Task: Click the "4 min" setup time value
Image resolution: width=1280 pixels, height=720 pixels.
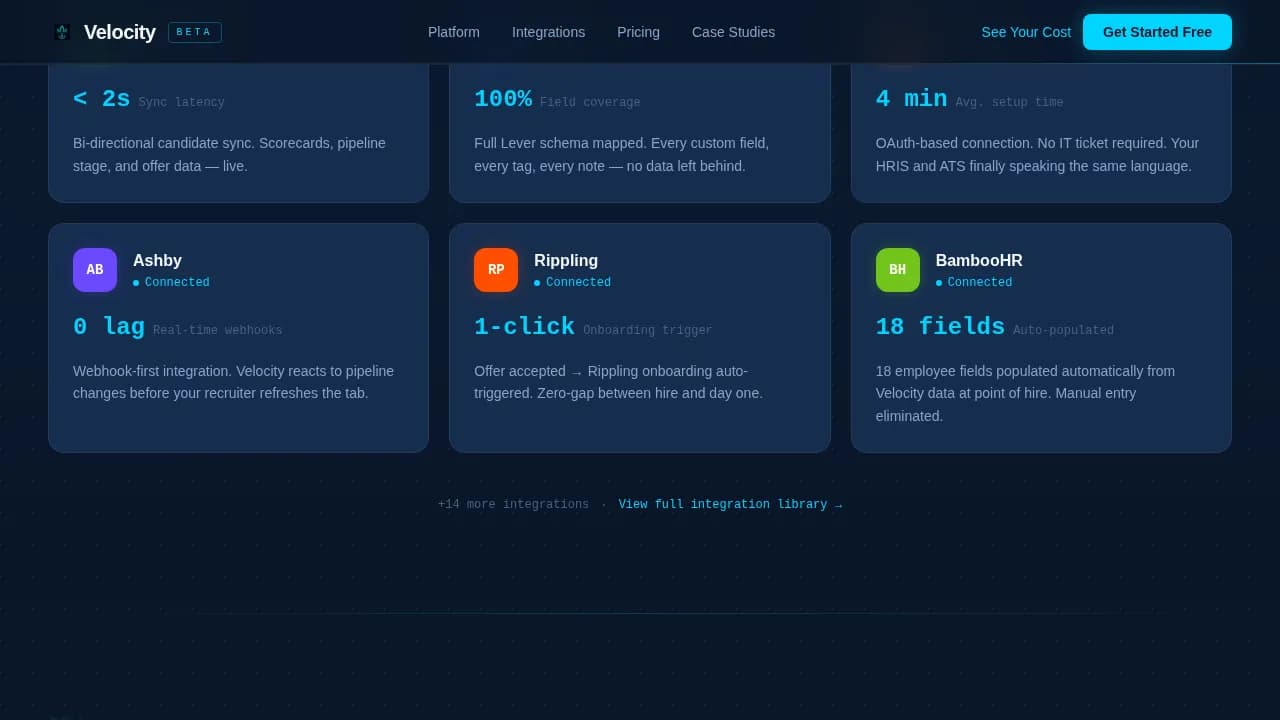Action: coord(911,99)
